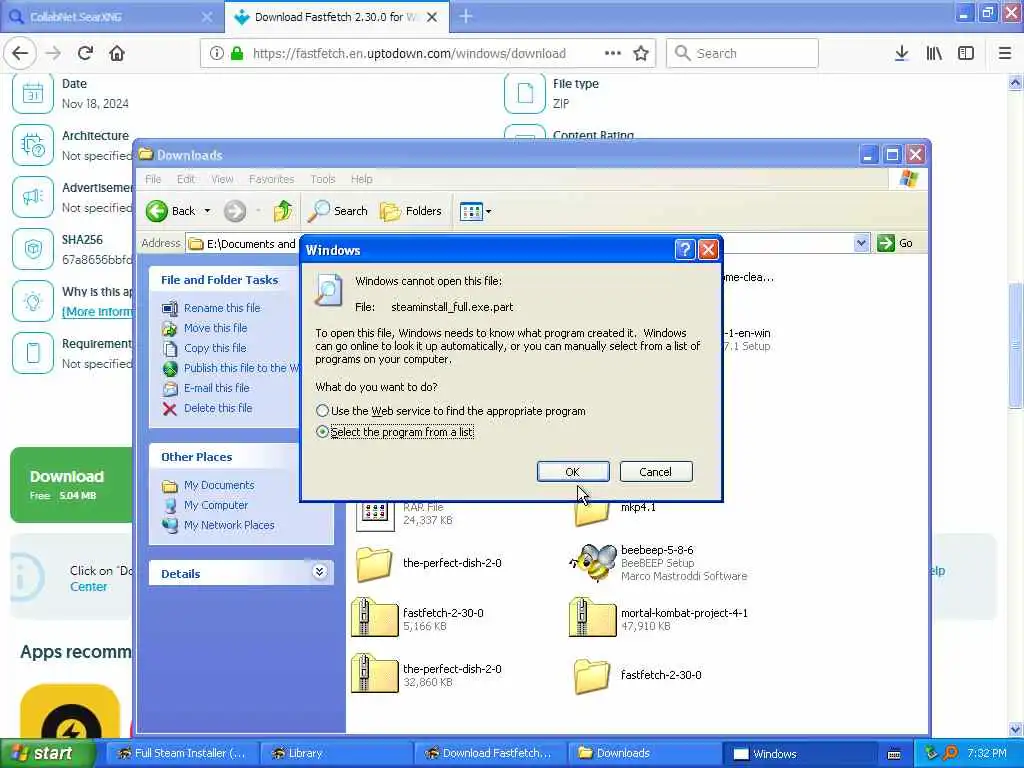Image resolution: width=1024 pixels, height=768 pixels.
Task: Click the Go button next to address bar
Action: click(895, 243)
